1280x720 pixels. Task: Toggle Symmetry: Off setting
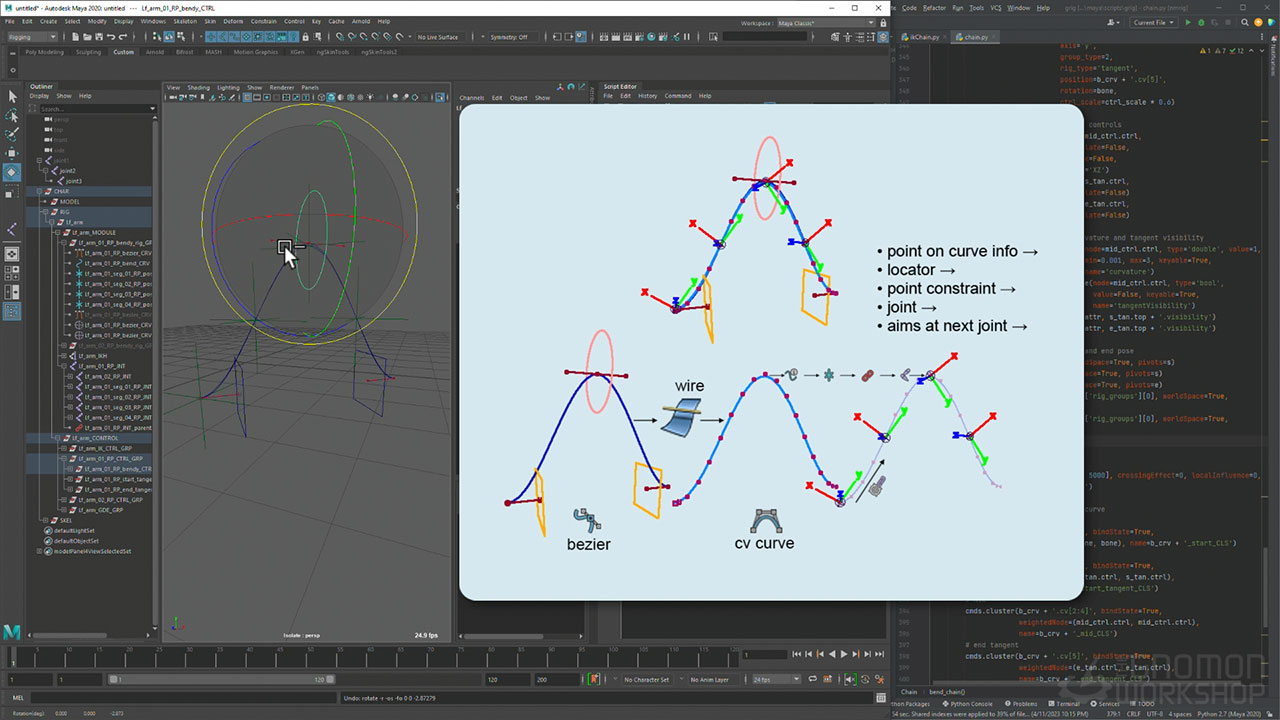click(x=509, y=37)
